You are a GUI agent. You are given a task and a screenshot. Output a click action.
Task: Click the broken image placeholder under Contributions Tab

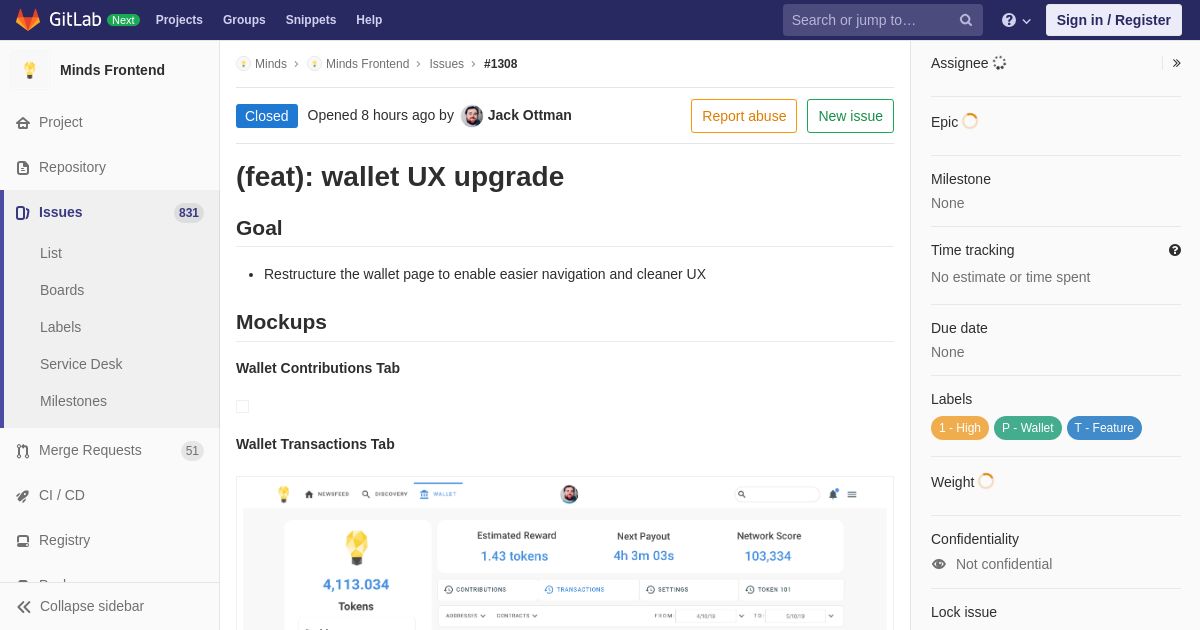[x=242, y=406]
